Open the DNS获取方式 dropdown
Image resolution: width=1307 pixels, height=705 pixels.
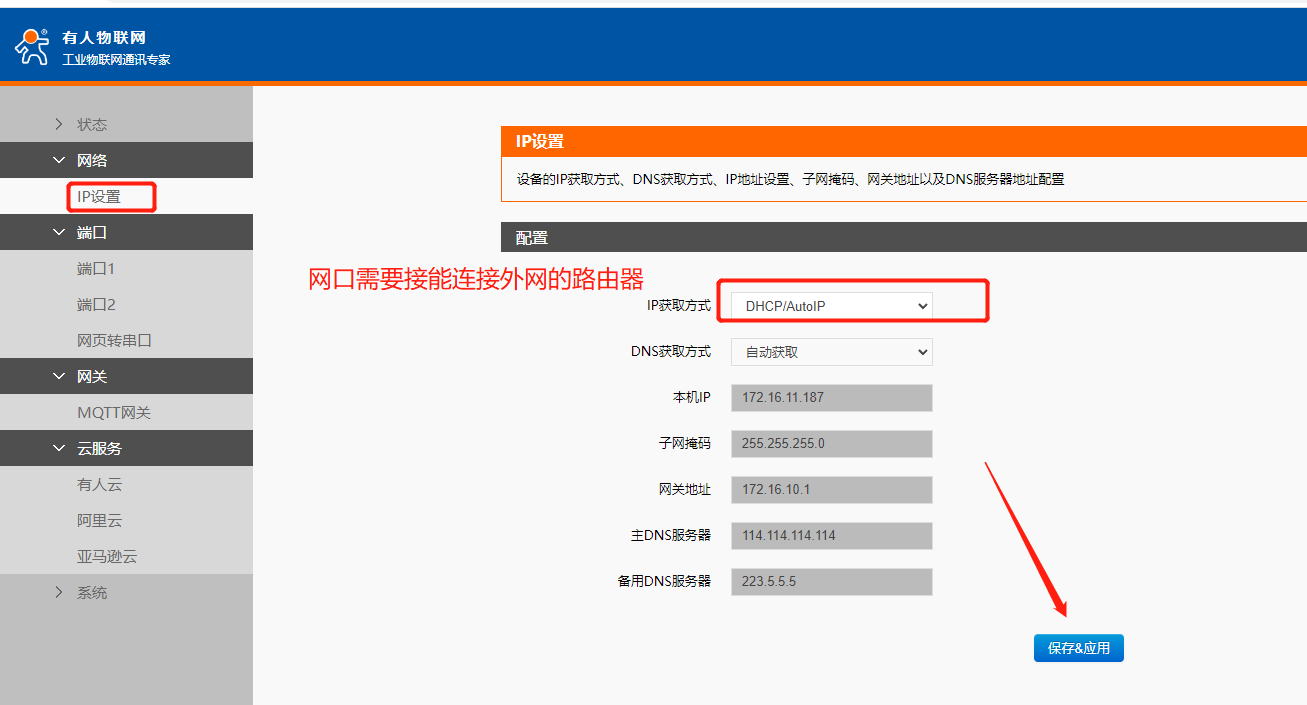pyautogui.click(x=831, y=352)
